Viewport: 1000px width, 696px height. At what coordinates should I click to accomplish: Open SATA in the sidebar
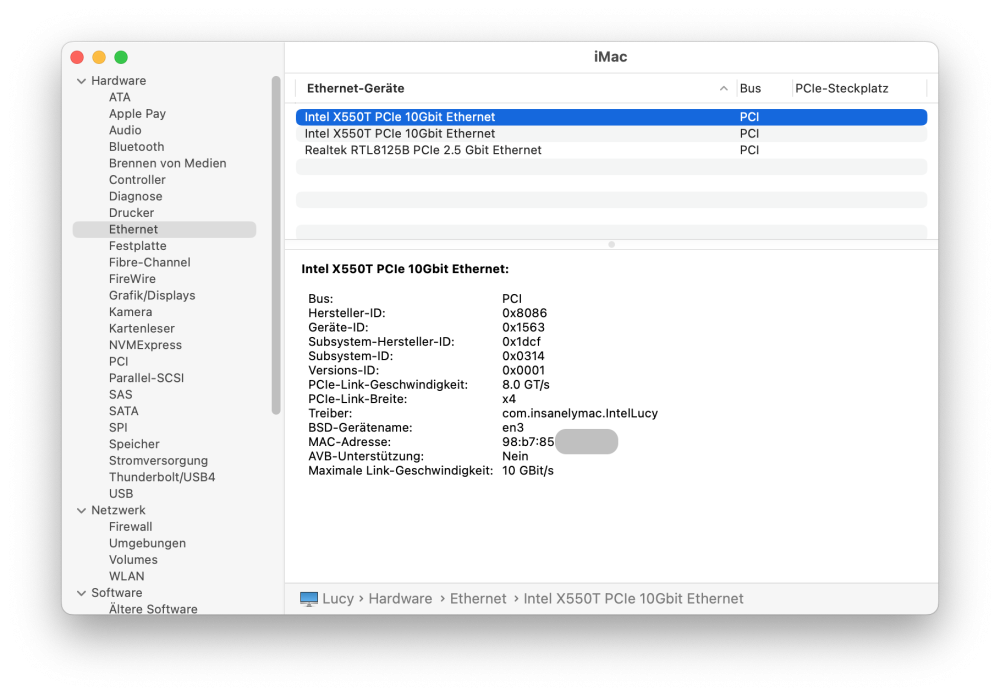(x=124, y=411)
